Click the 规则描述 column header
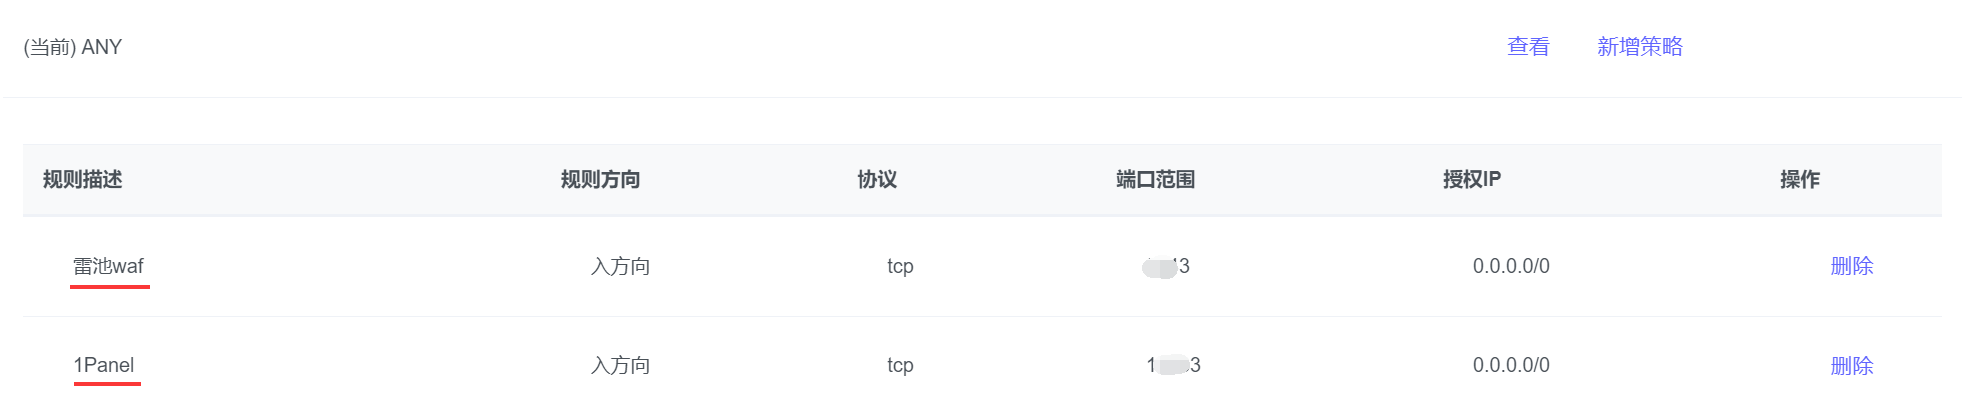 point(83,180)
